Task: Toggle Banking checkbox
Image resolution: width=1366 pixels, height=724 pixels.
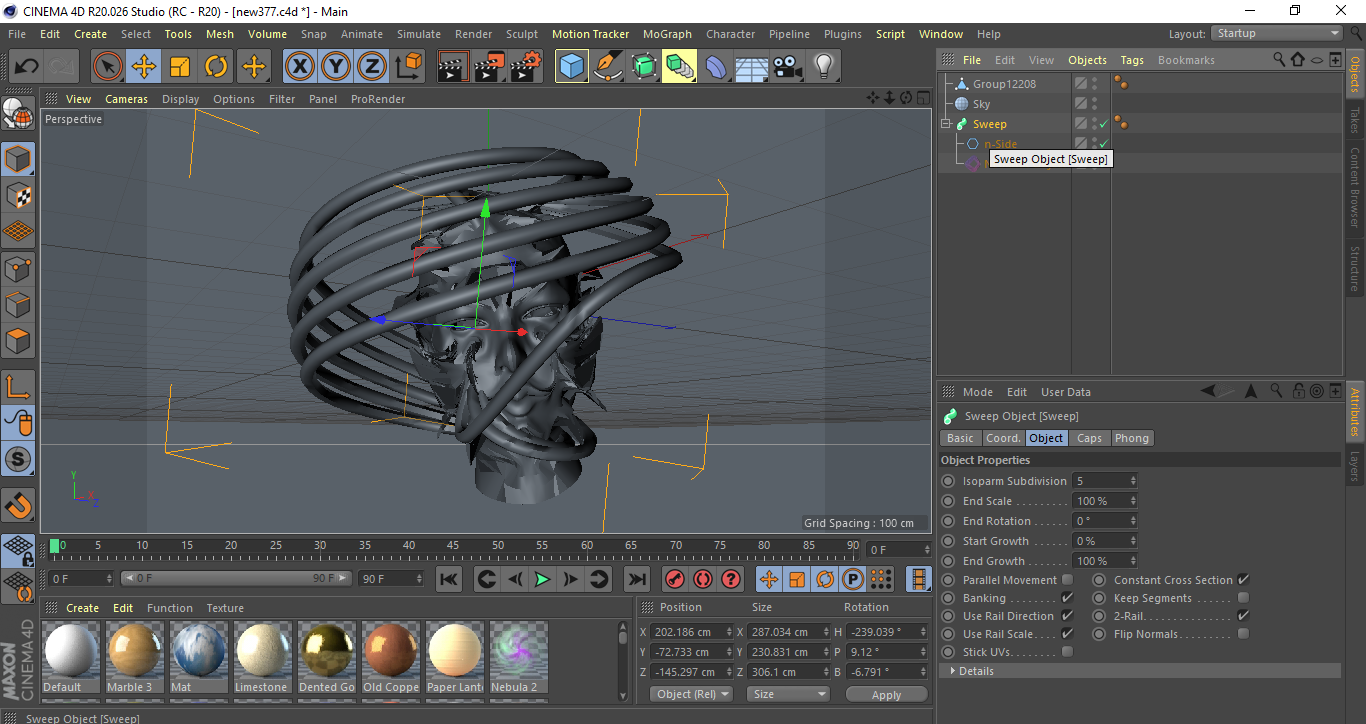Action: 1067,598
